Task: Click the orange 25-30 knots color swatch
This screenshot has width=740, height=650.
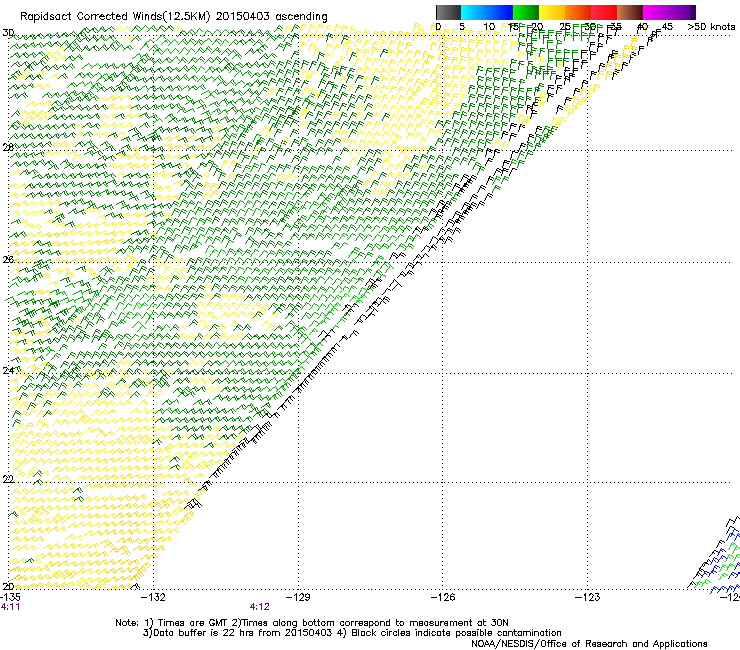Action: 578,12
